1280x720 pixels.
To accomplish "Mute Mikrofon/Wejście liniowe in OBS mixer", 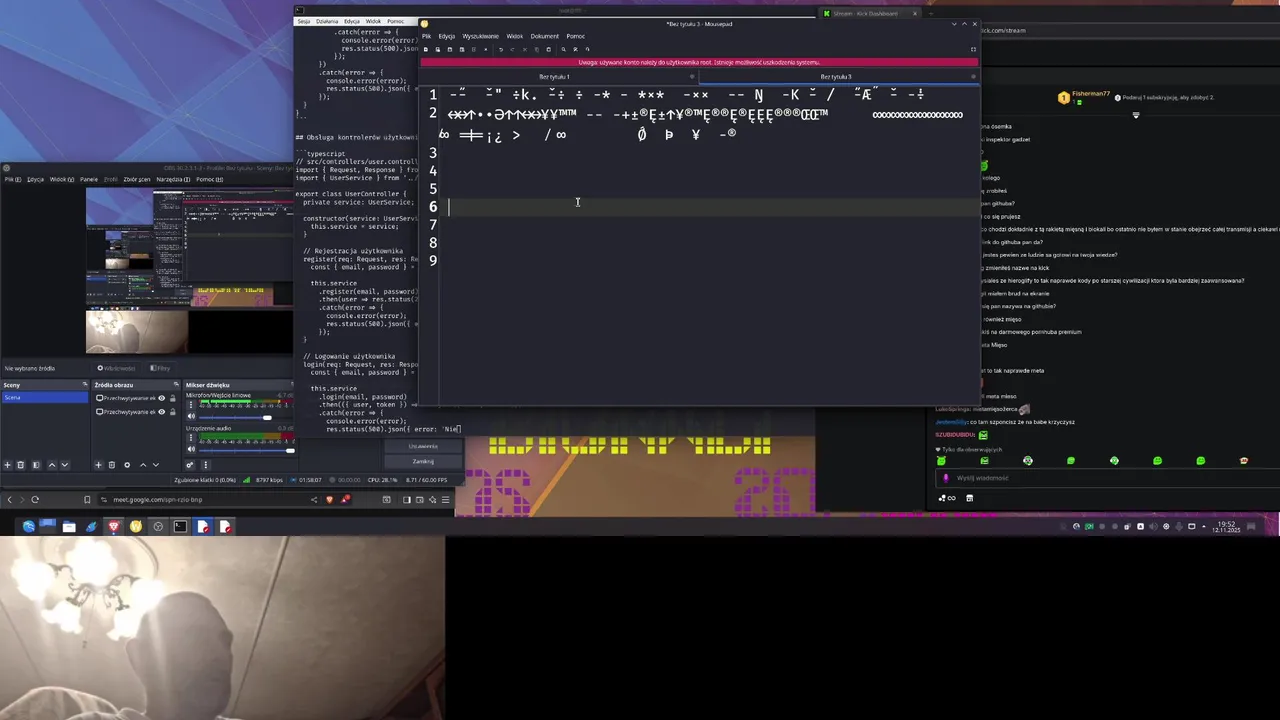I will coord(191,416).
